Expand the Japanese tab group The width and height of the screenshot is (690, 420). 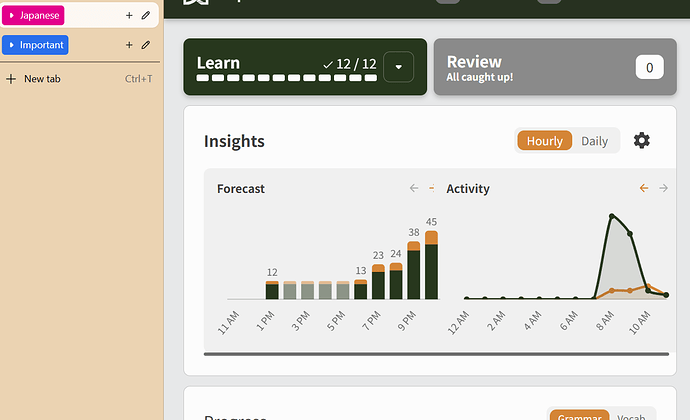tap(12, 15)
